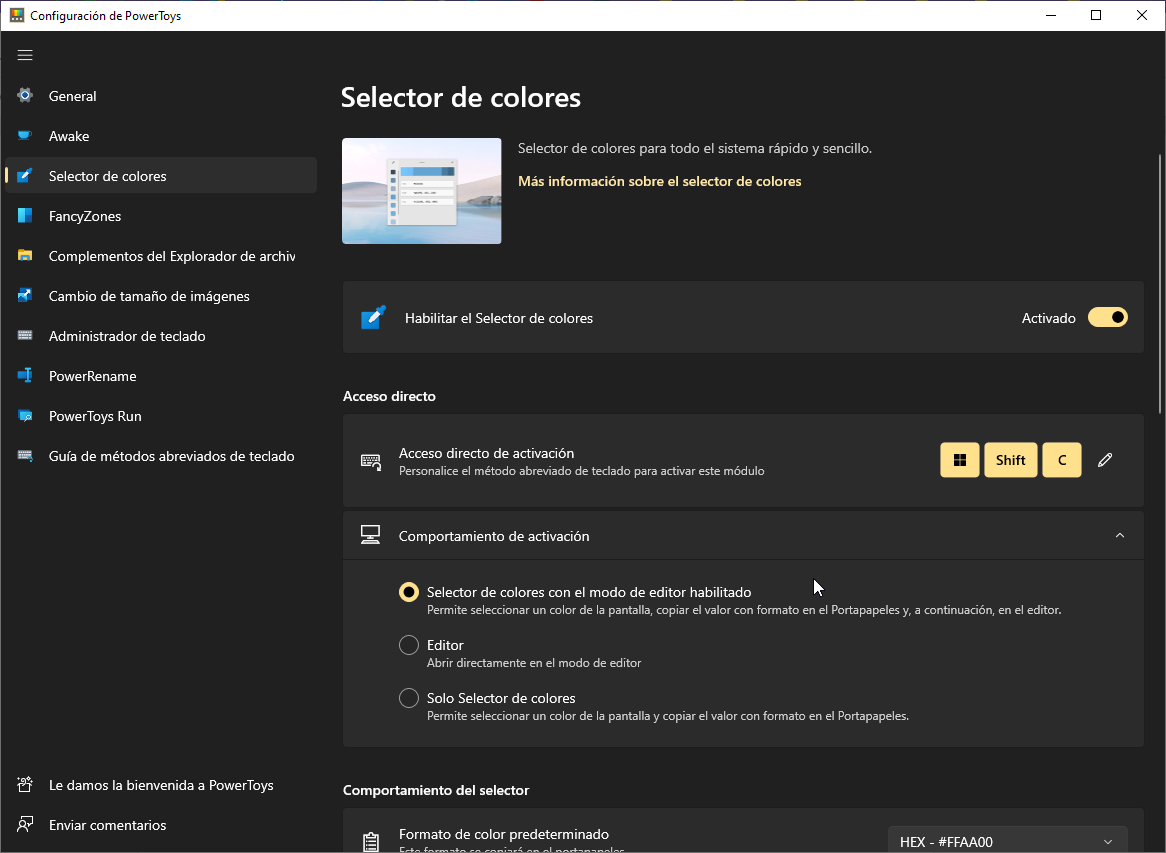Disable the Habilitar el Selector de colores toggle
The width and height of the screenshot is (1166, 853).
pos(1107,317)
